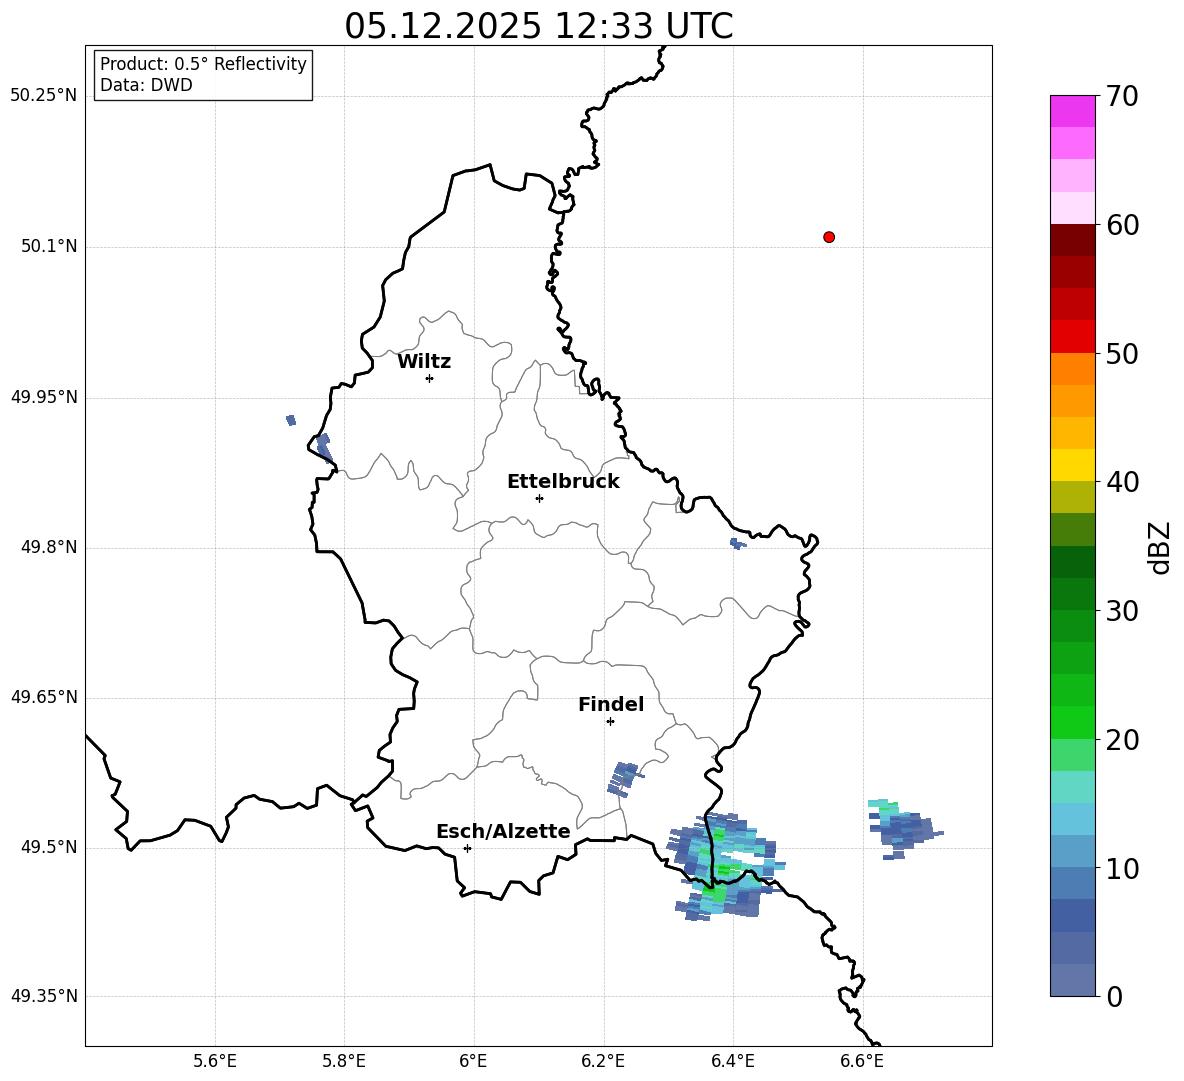Click the colorbar tick value 20
This screenshot has width=1184, height=1081.
pos(1123,740)
